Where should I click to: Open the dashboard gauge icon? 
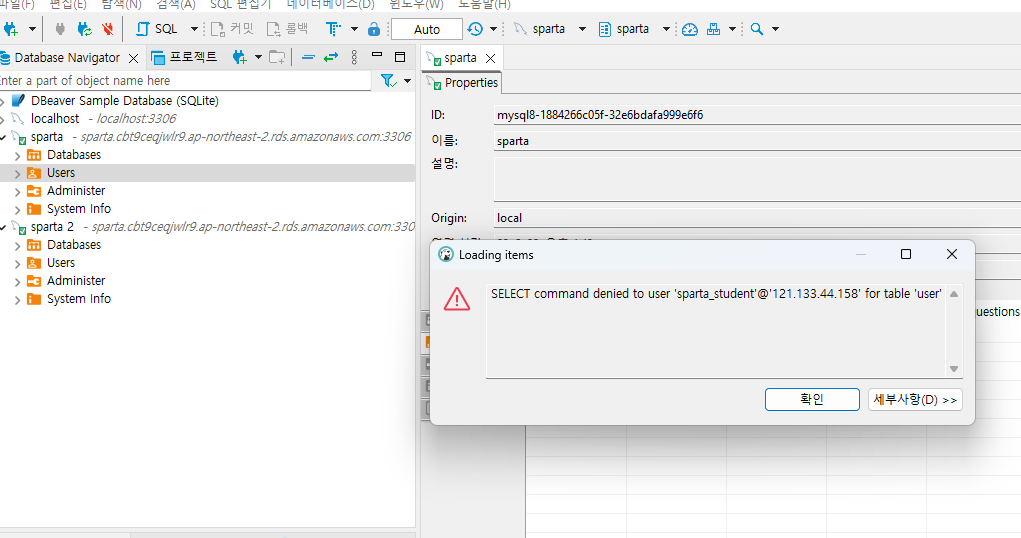(x=690, y=29)
